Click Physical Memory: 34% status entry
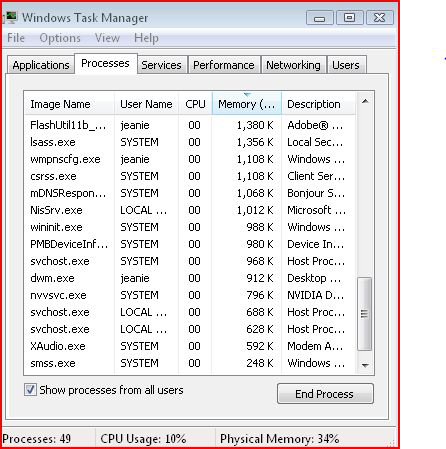This screenshot has width=446, height=449. click(x=279, y=439)
